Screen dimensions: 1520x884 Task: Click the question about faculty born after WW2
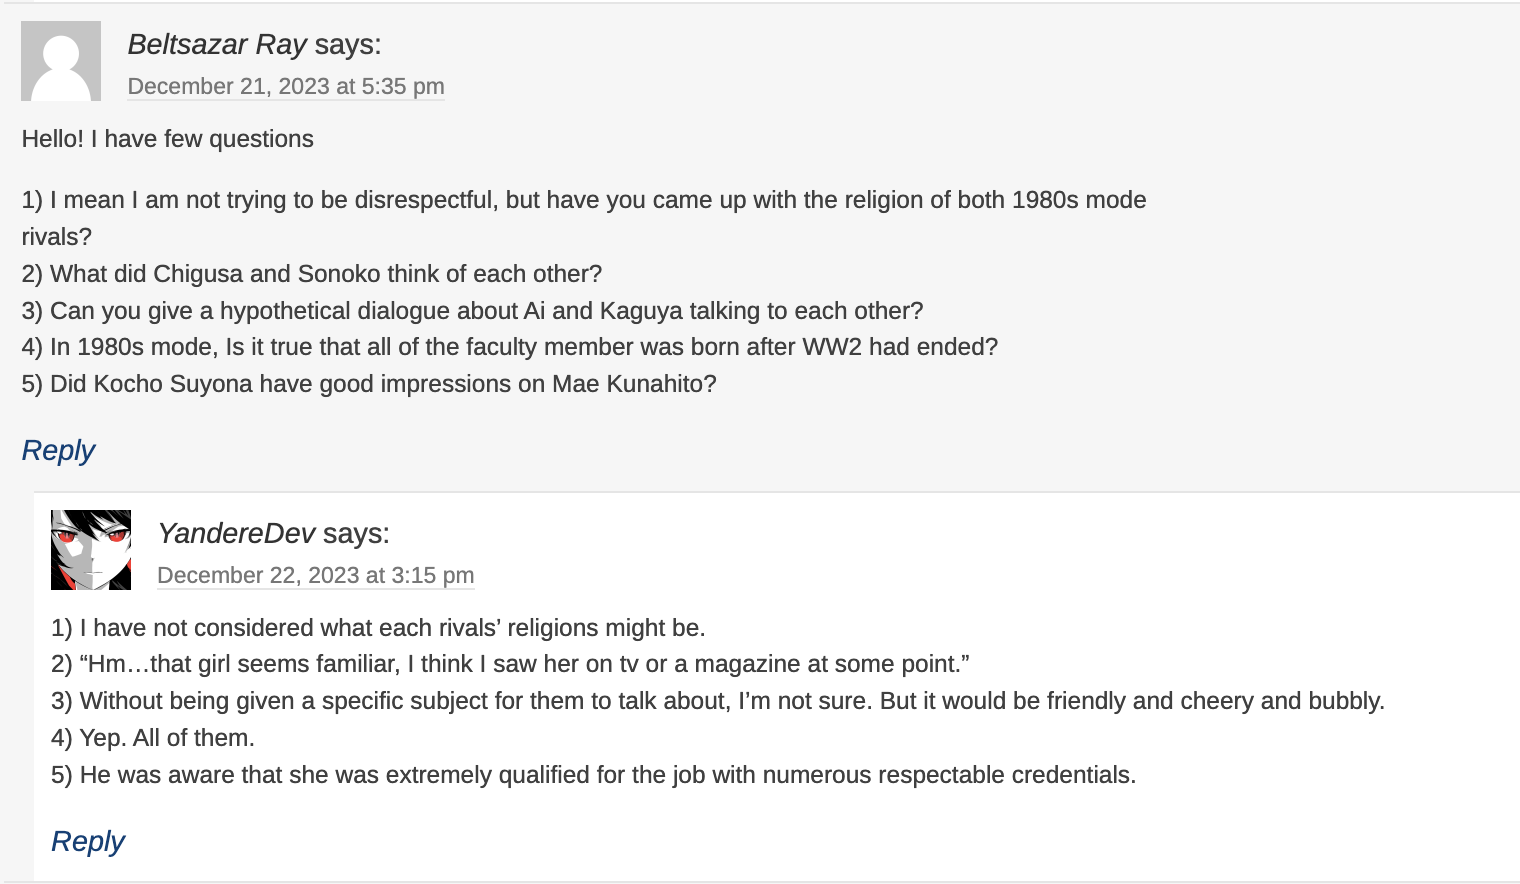coord(510,347)
